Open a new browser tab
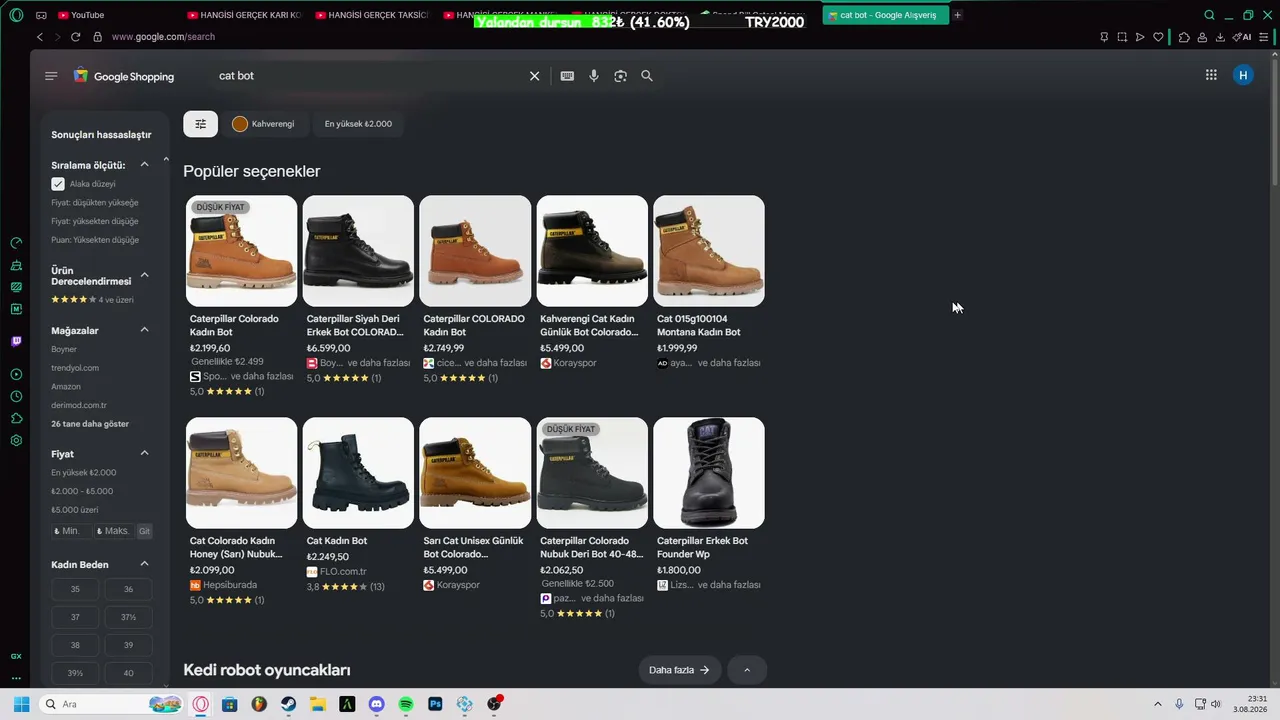1280x720 pixels. click(x=958, y=15)
